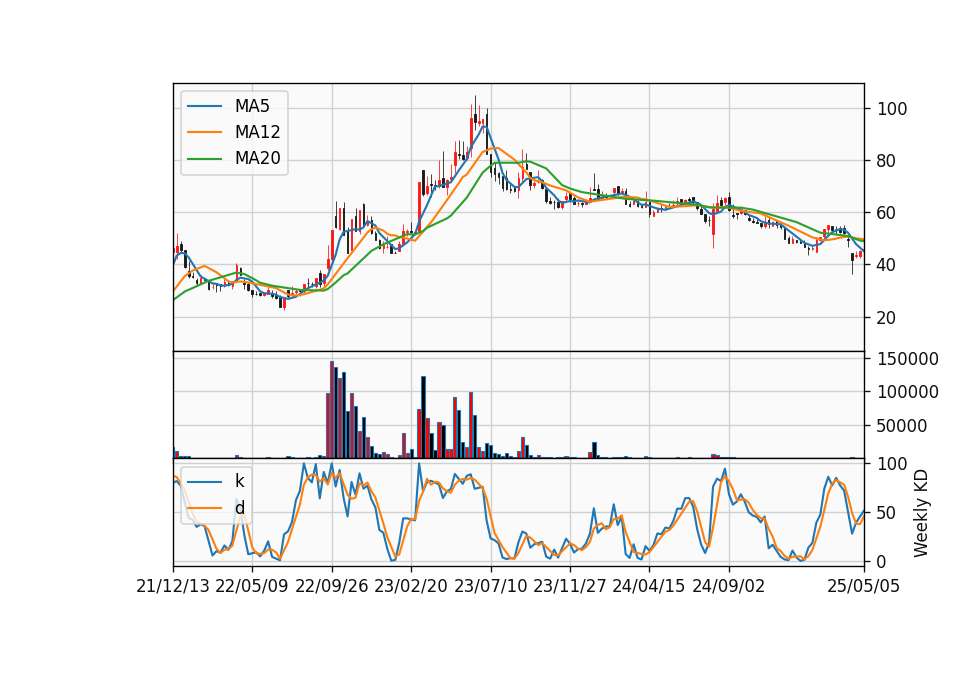The image size is (960, 690).
Task: Click the tall volume bar near 23/02/20
Action: (423, 418)
